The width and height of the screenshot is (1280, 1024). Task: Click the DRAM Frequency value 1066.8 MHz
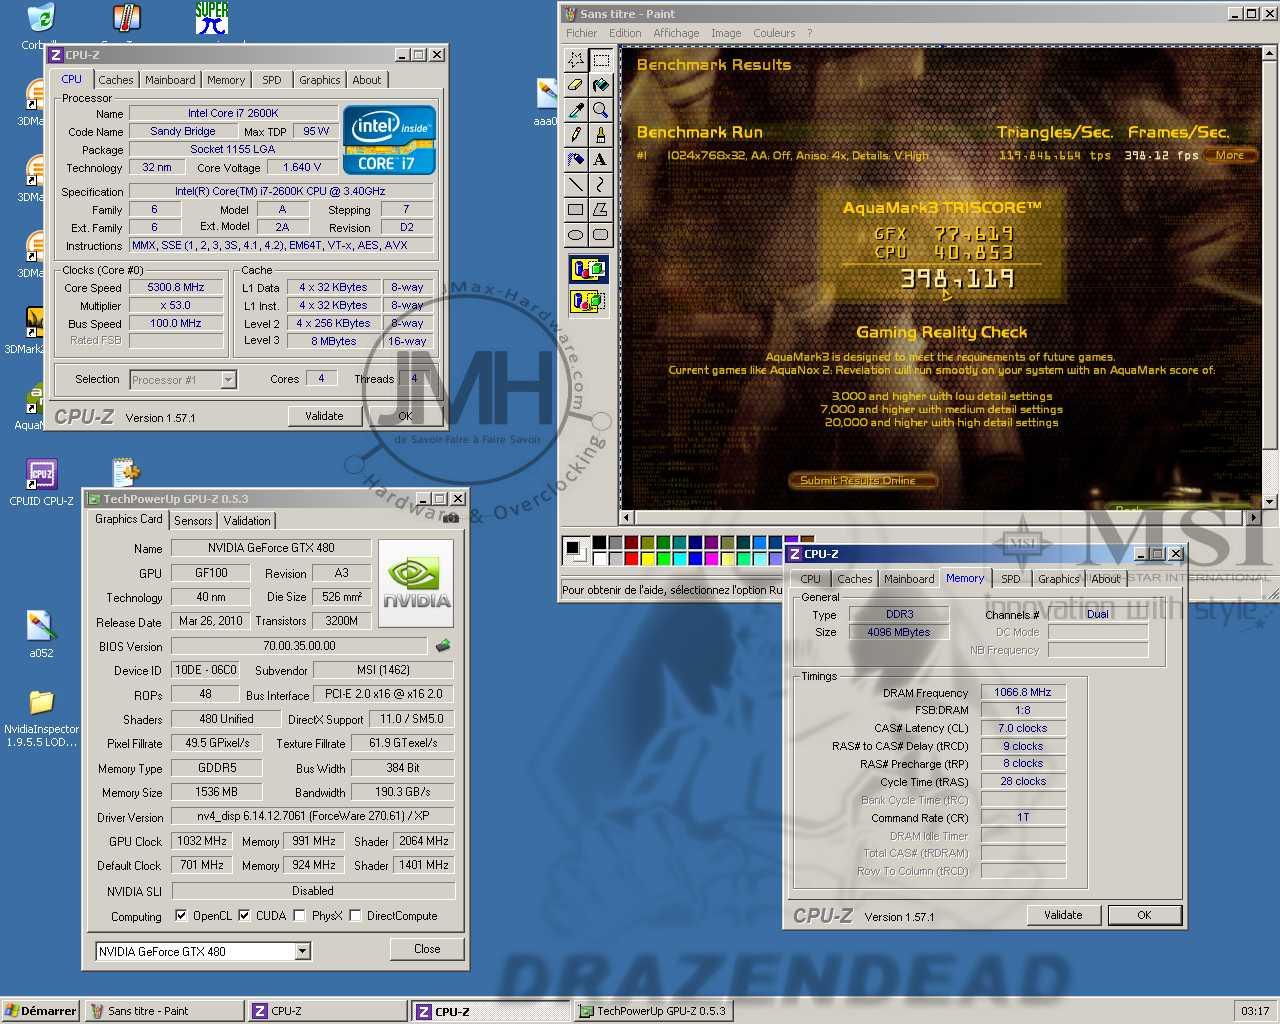pos(1023,692)
